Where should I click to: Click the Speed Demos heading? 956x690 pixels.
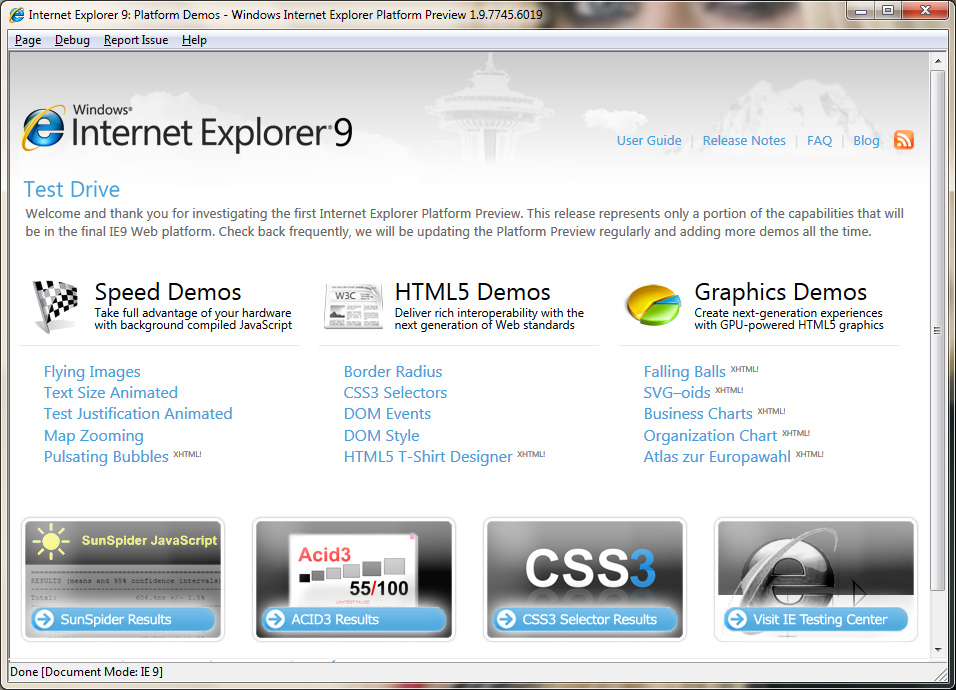[x=168, y=292]
